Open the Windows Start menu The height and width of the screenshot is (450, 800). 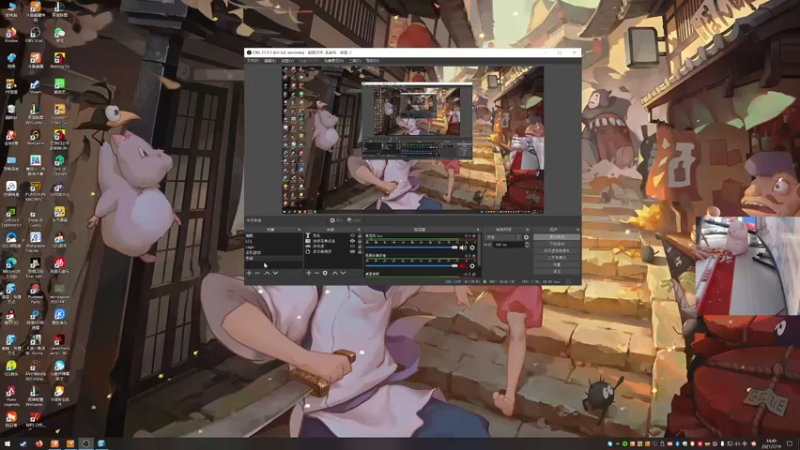[x=7, y=443]
